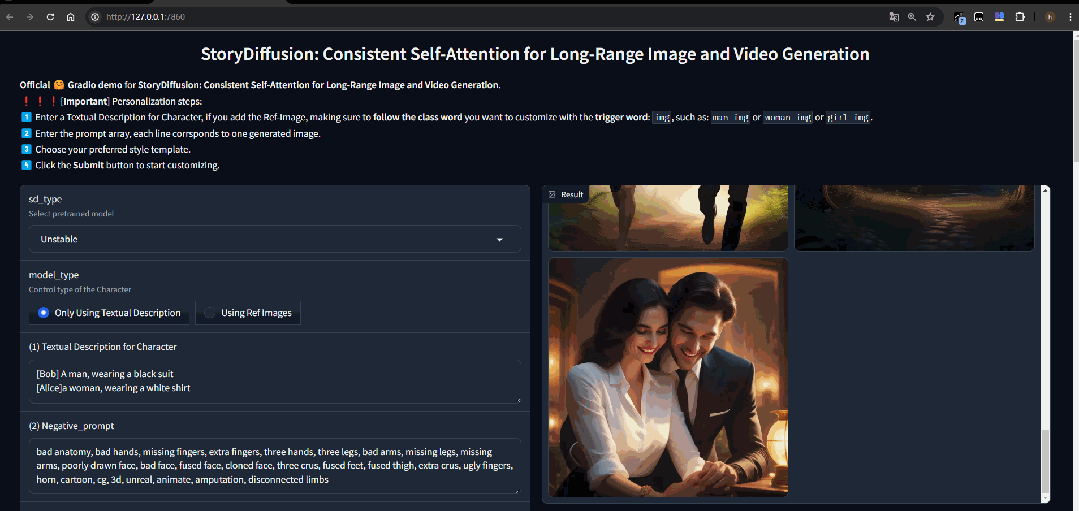The width and height of the screenshot is (1079, 511).
Task: Edit the Negative_prompt textbox
Action: pos(275,466)
